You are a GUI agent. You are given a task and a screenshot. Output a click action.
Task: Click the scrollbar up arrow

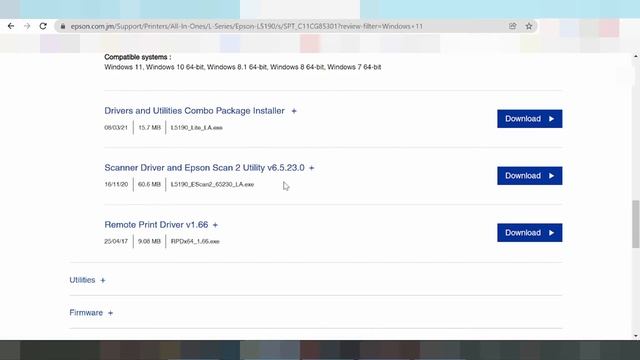tap(636, 56)
